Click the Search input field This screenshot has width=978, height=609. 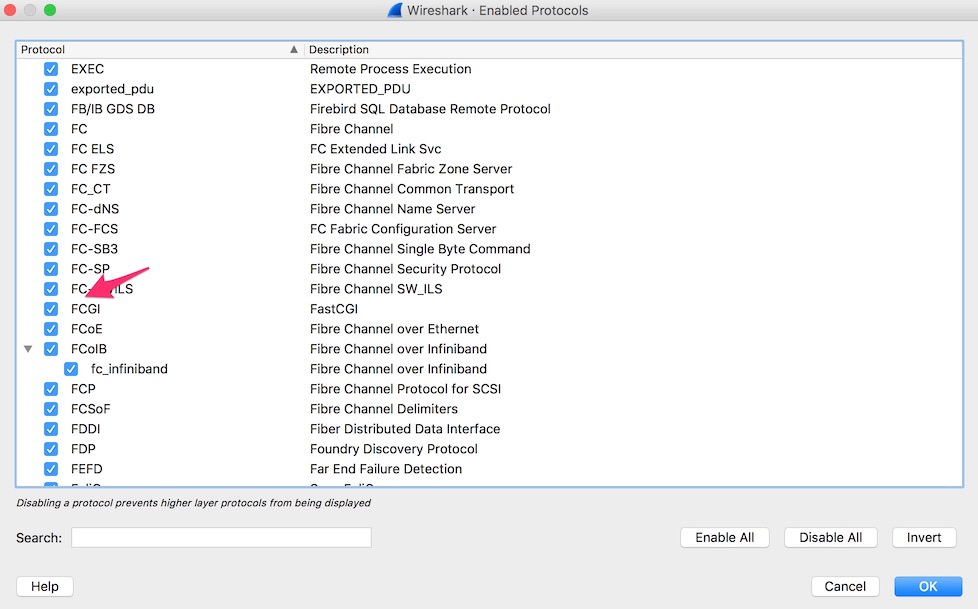click(x=221, y=537)
